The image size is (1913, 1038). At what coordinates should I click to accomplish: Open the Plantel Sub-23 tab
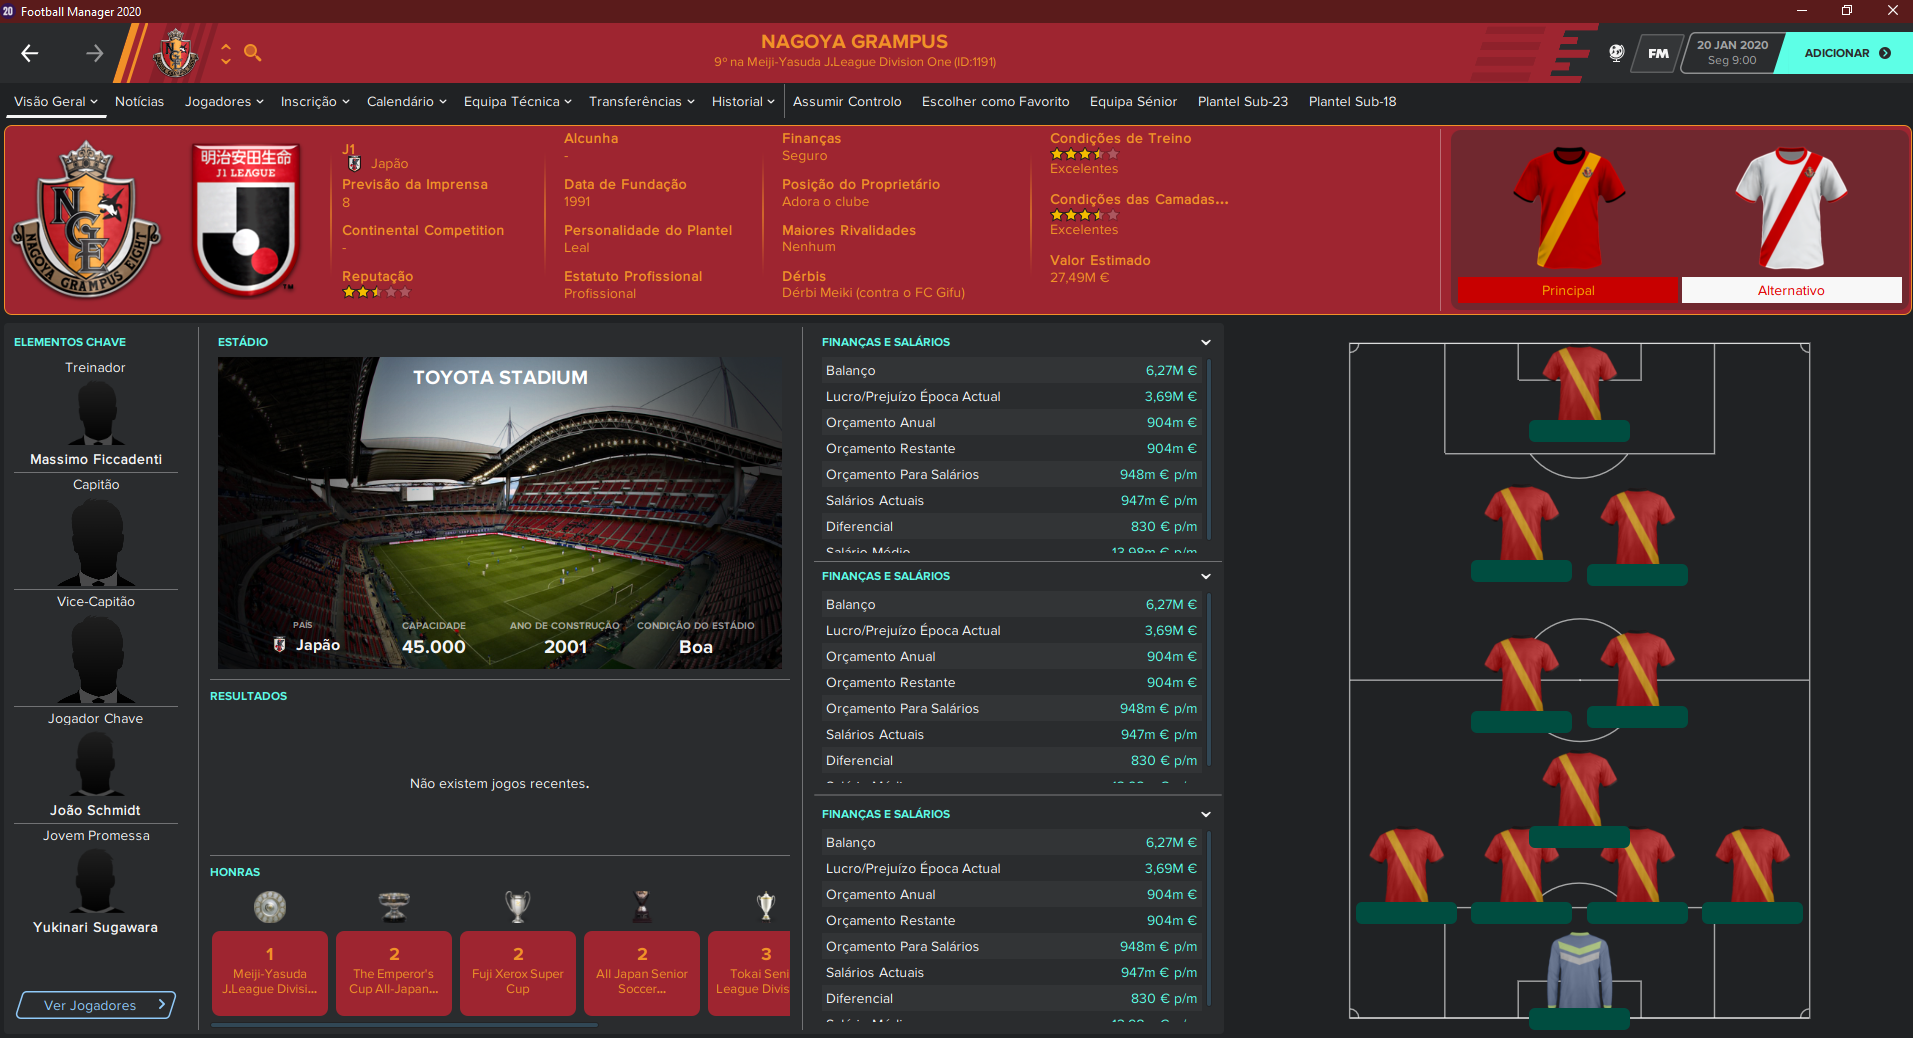tap(1243, 102)
